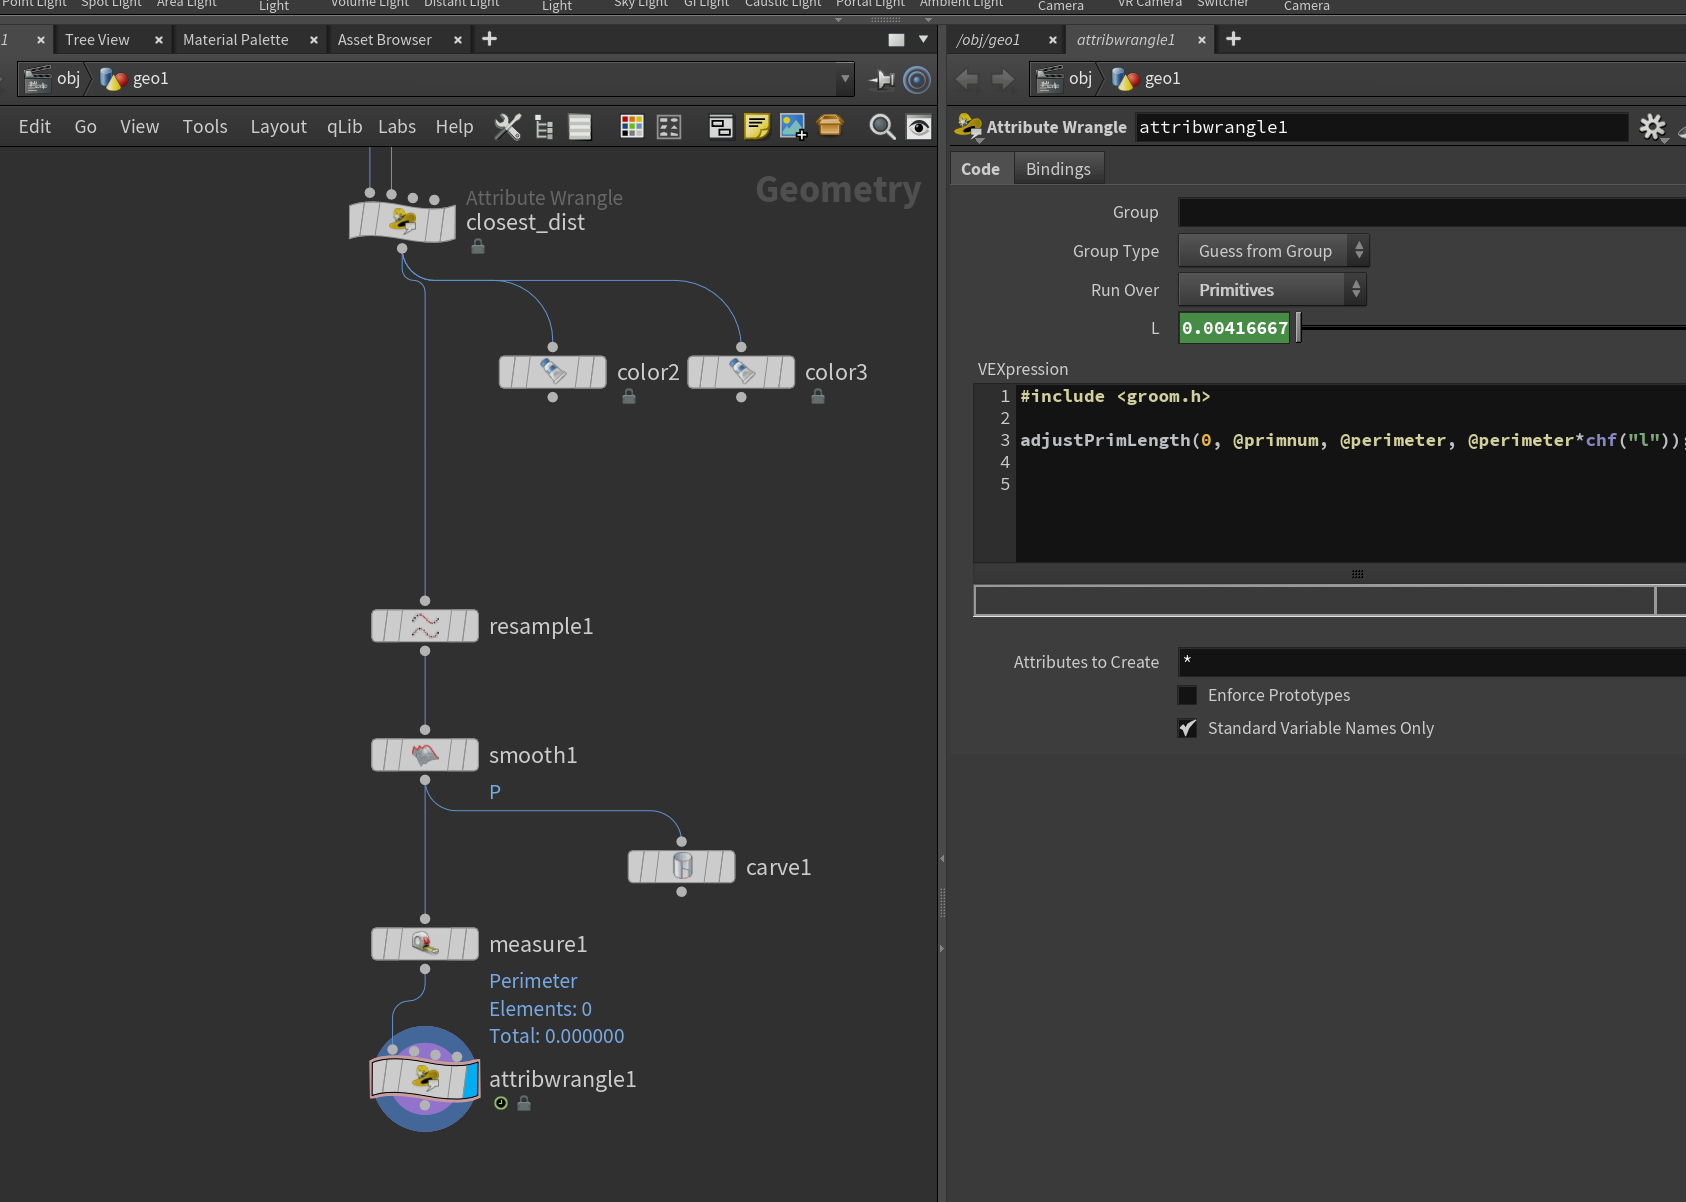The height and width of the screenshot is (1202, 1686).
Task: Enable the Enforce Prototypes checkbox
Action: coord(1187,695)
